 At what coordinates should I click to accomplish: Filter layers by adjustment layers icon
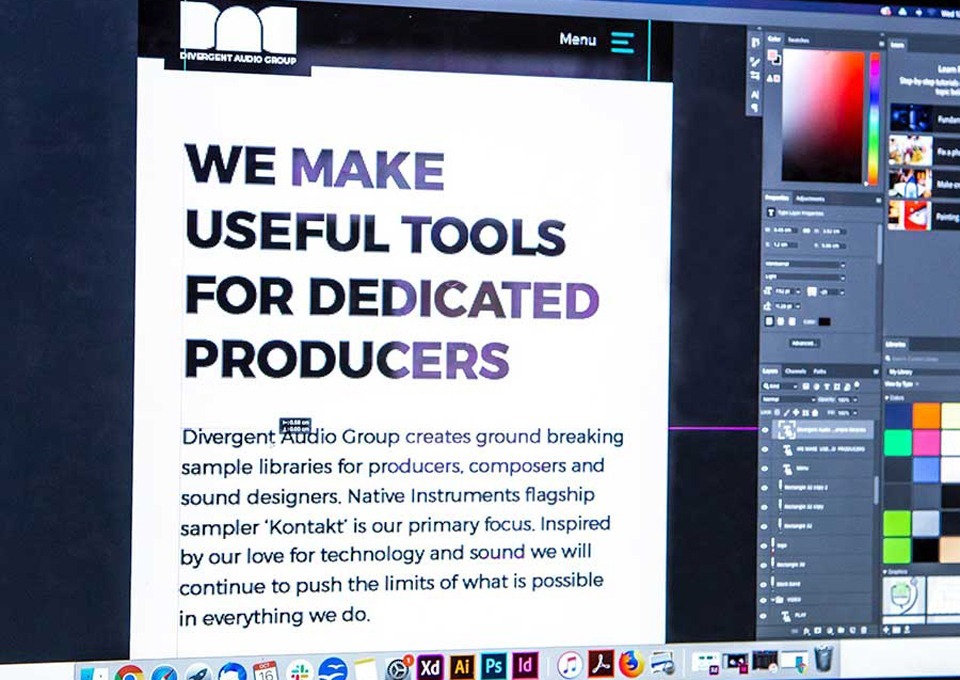coord(816,386)
